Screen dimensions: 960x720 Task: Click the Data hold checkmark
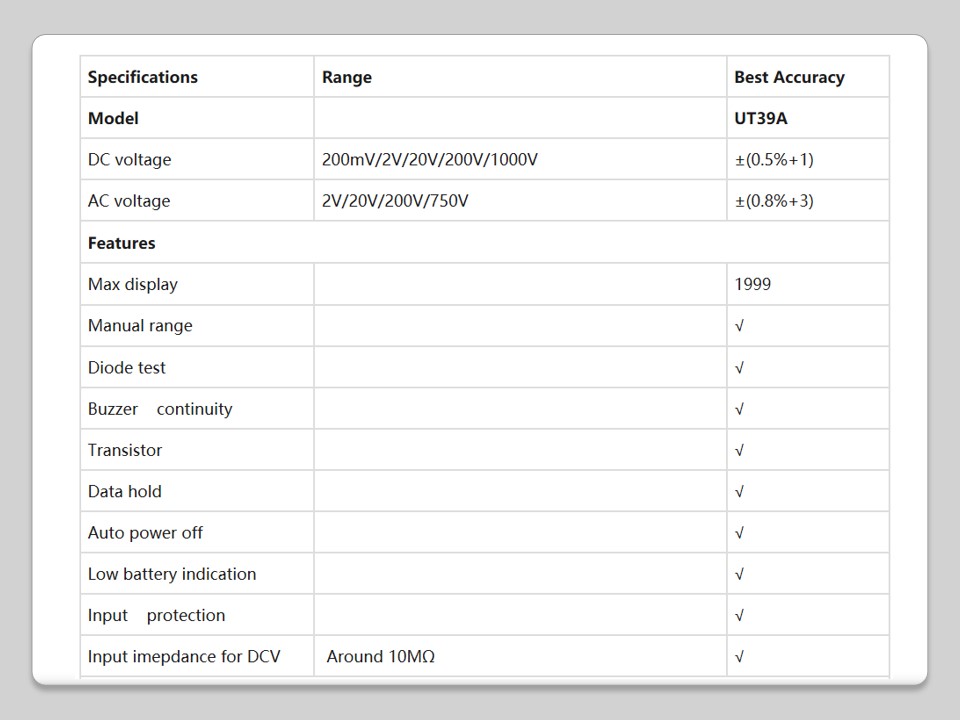pyautogui.click(x=739, y=492)
